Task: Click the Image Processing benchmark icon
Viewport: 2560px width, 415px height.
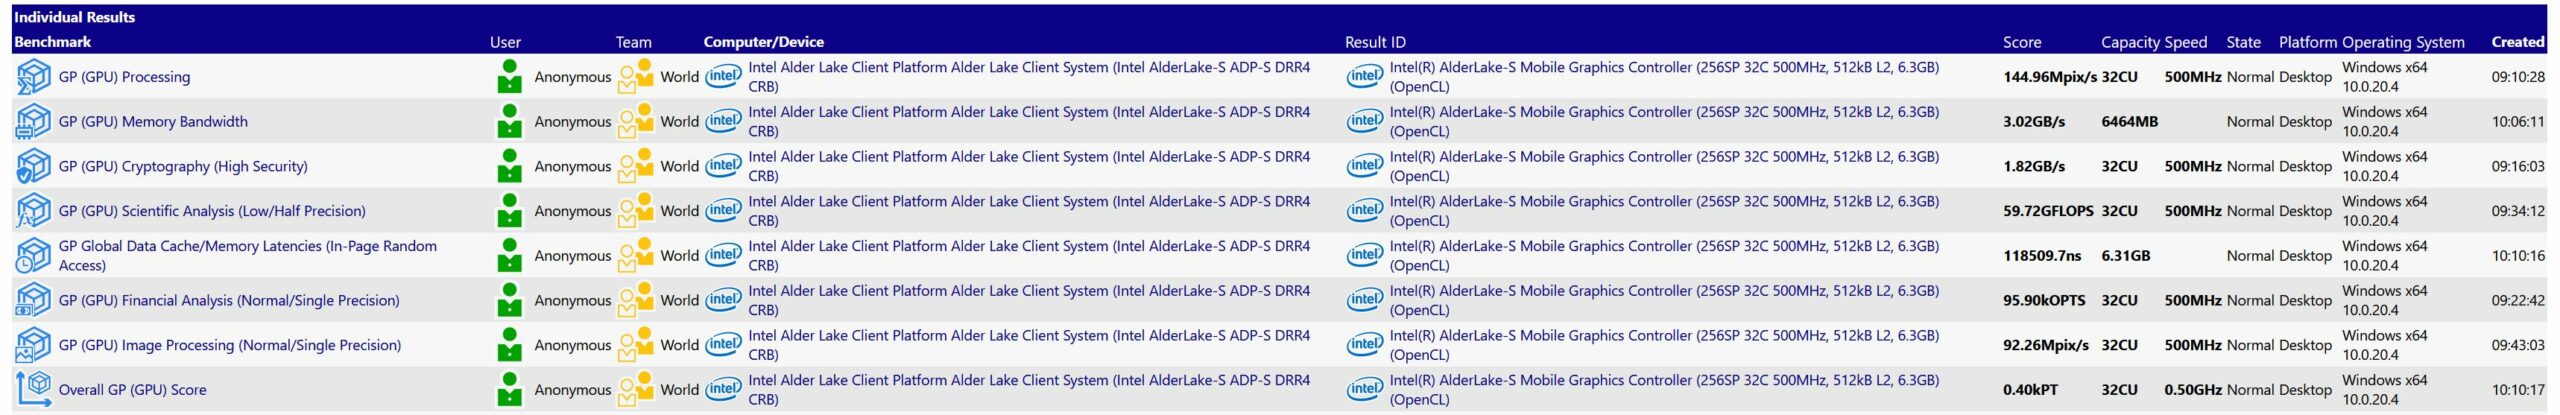Action: pyautogui.click(x=33, y=345)
